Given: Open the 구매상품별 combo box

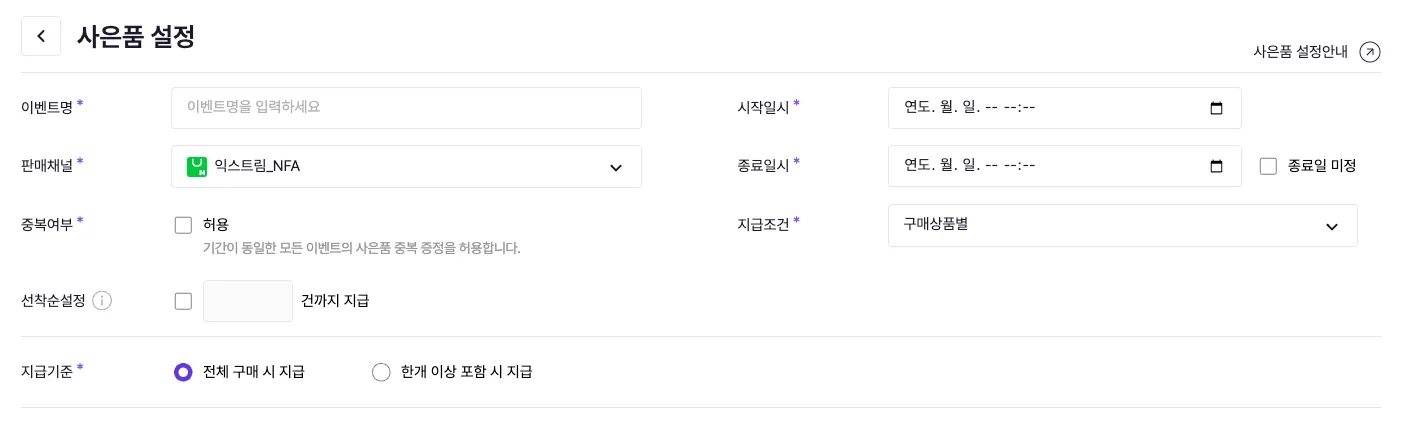Looking at the screenshot, I should tap(1100, 225).
